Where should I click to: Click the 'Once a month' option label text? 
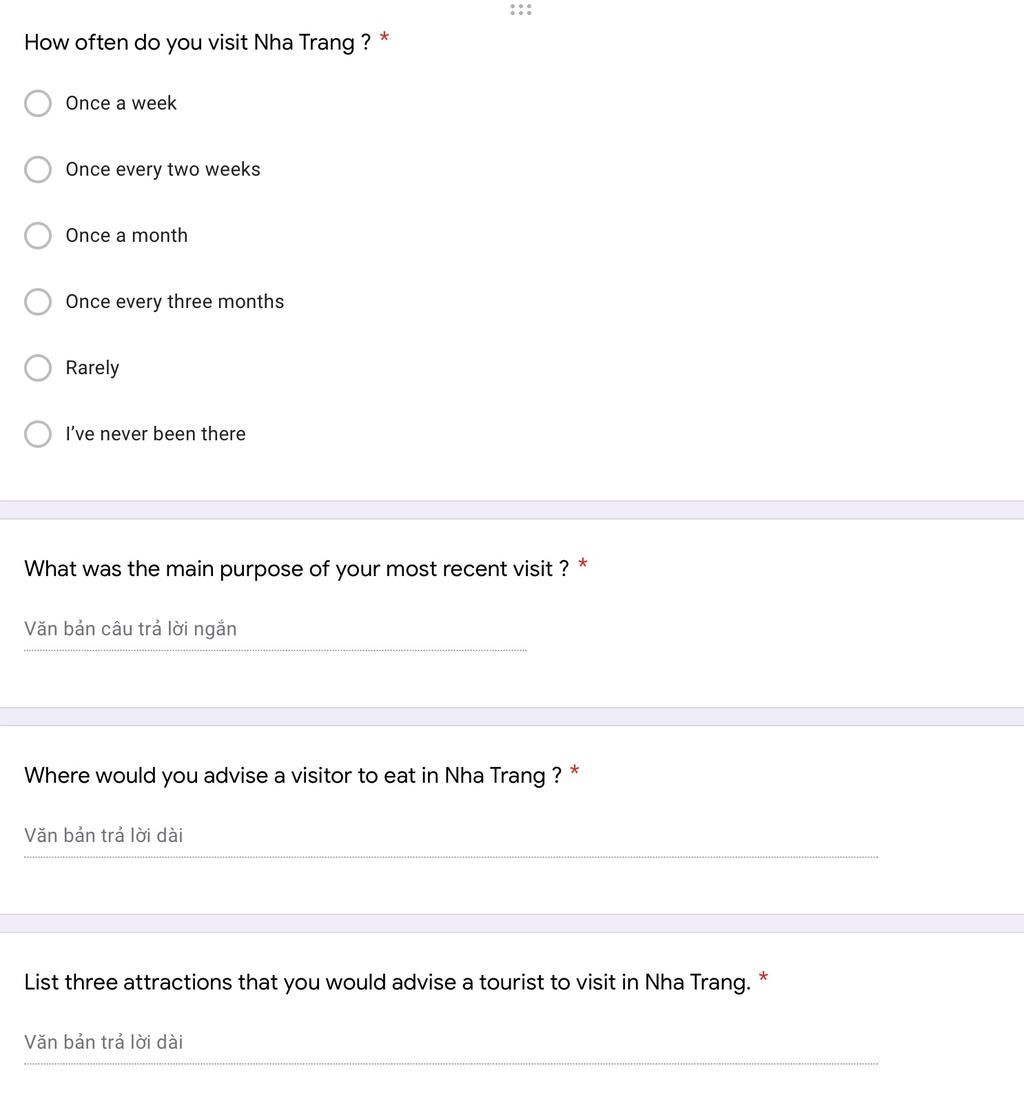tap(126, 235)
